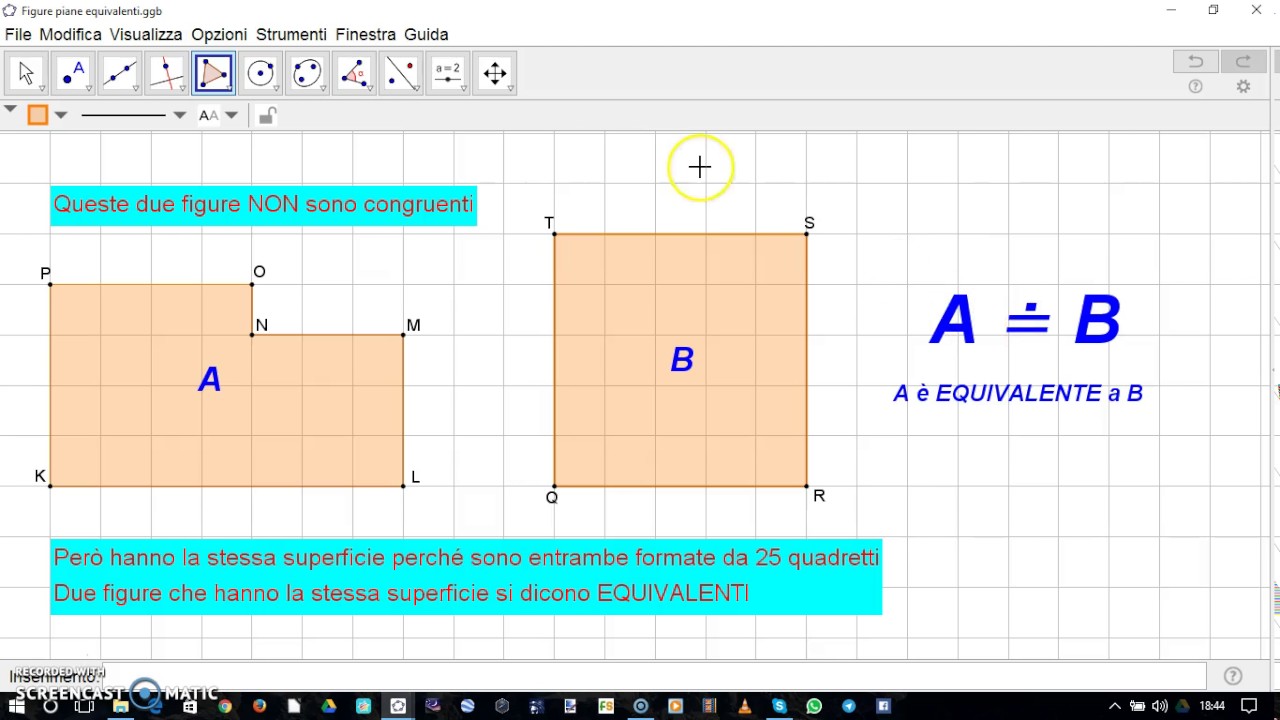Open Firefox from the taskbar

(x=259, y=706)
